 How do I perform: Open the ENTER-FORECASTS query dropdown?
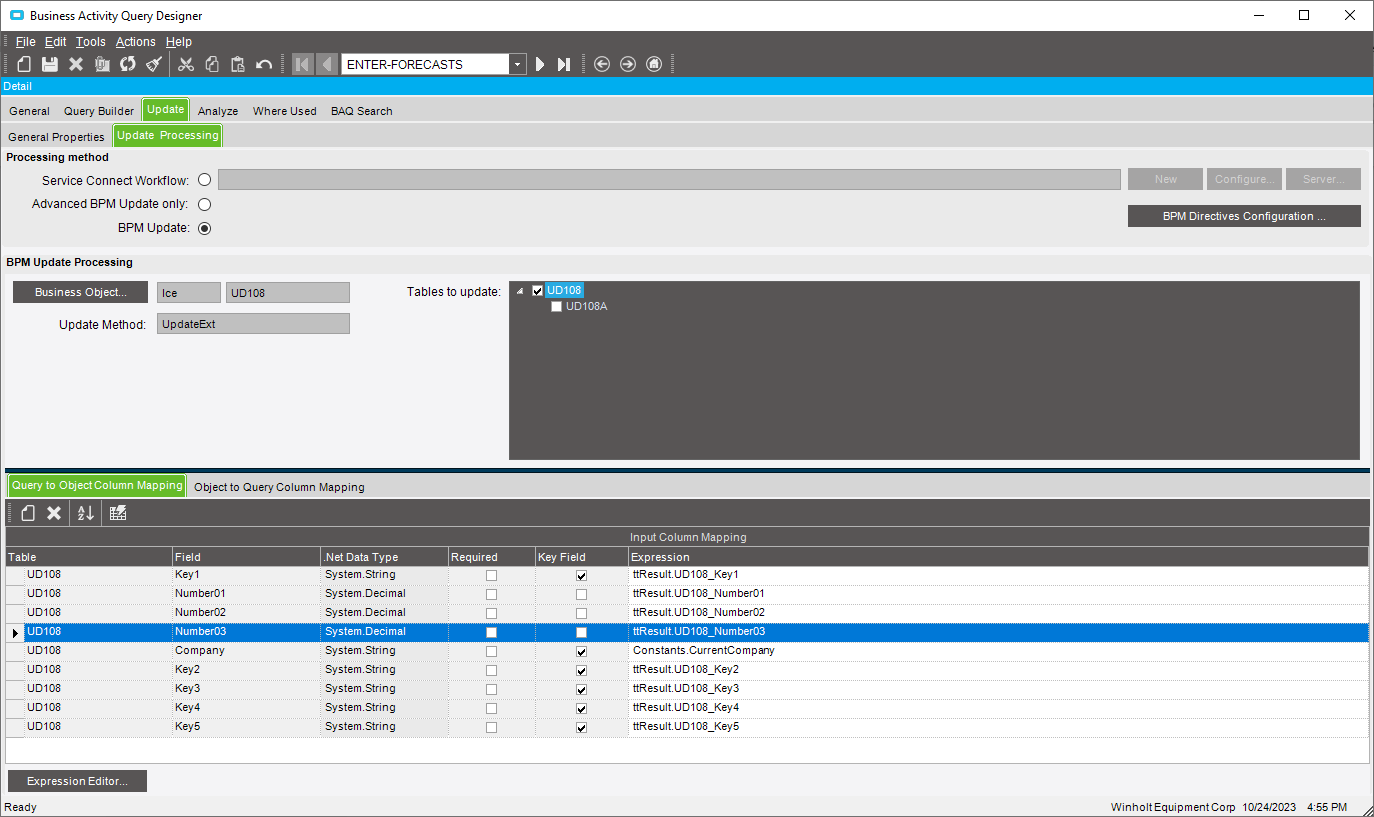coord(517,63)
